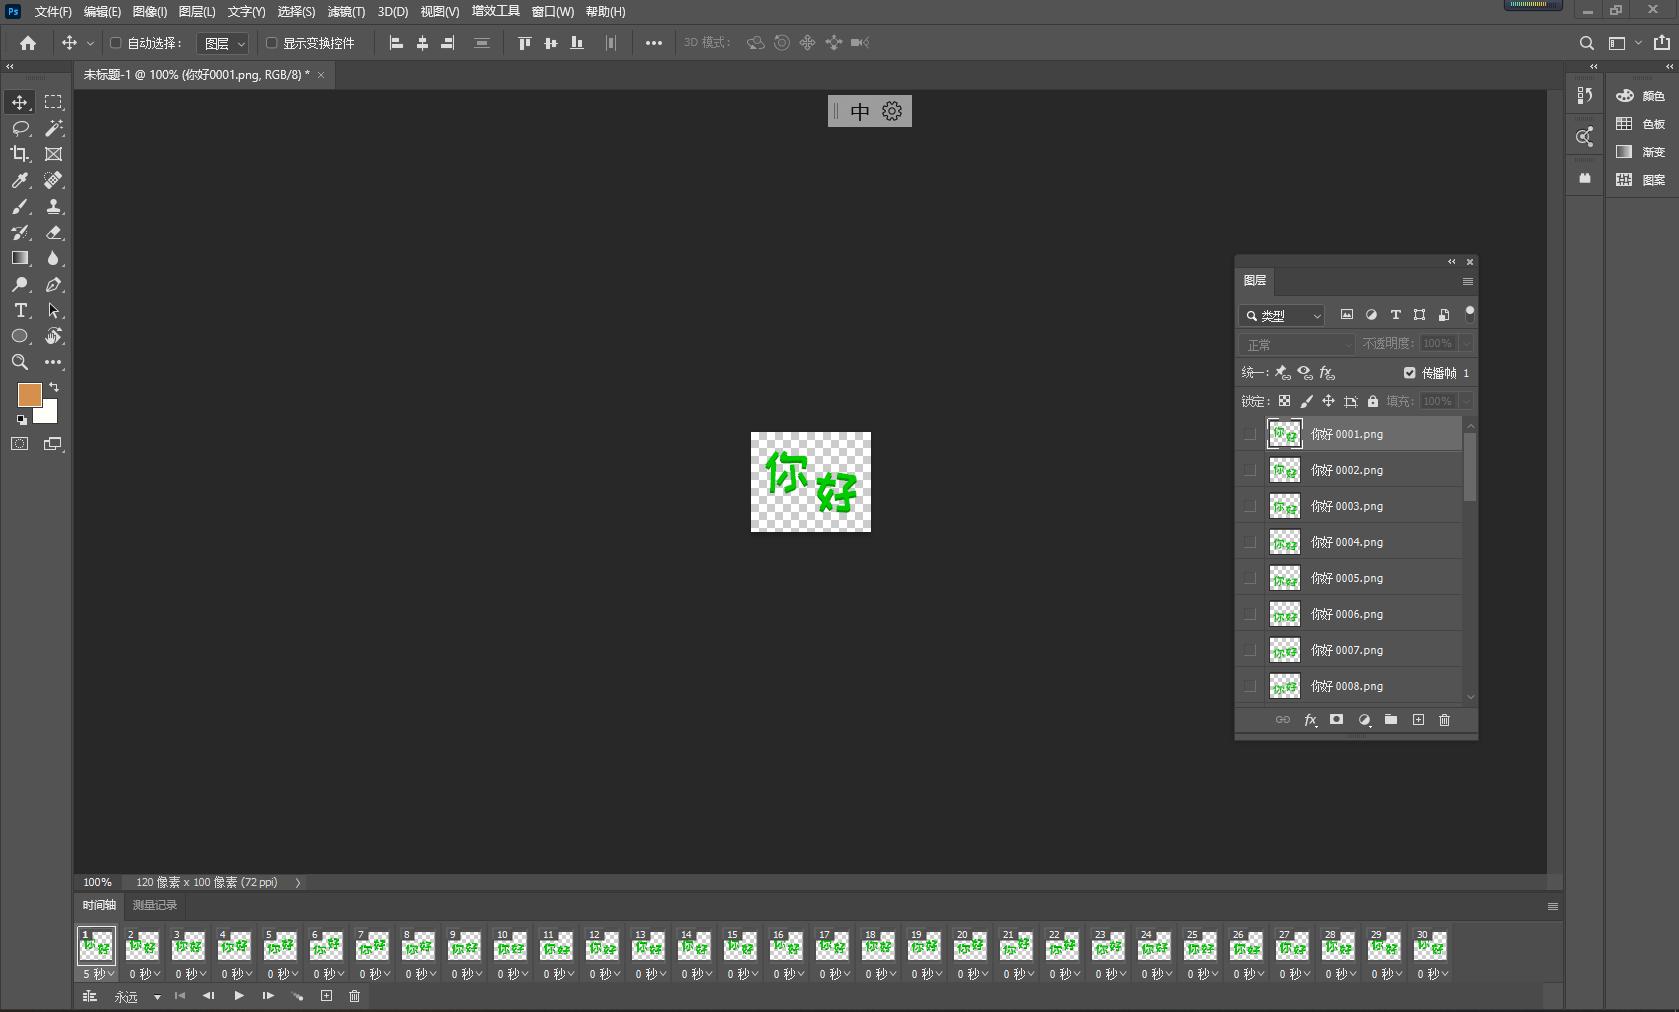Create a new layer group folder
This screenshot has height=1012, width=1679.
pyautogui.click(x=1390, y=720)
